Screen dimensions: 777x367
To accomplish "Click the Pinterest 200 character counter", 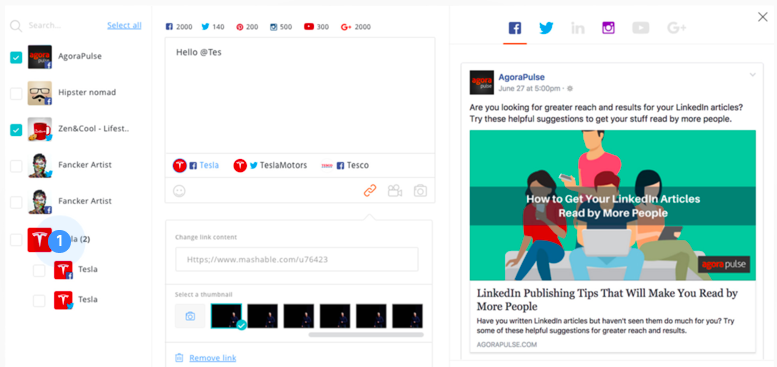I will coord(247,27).
